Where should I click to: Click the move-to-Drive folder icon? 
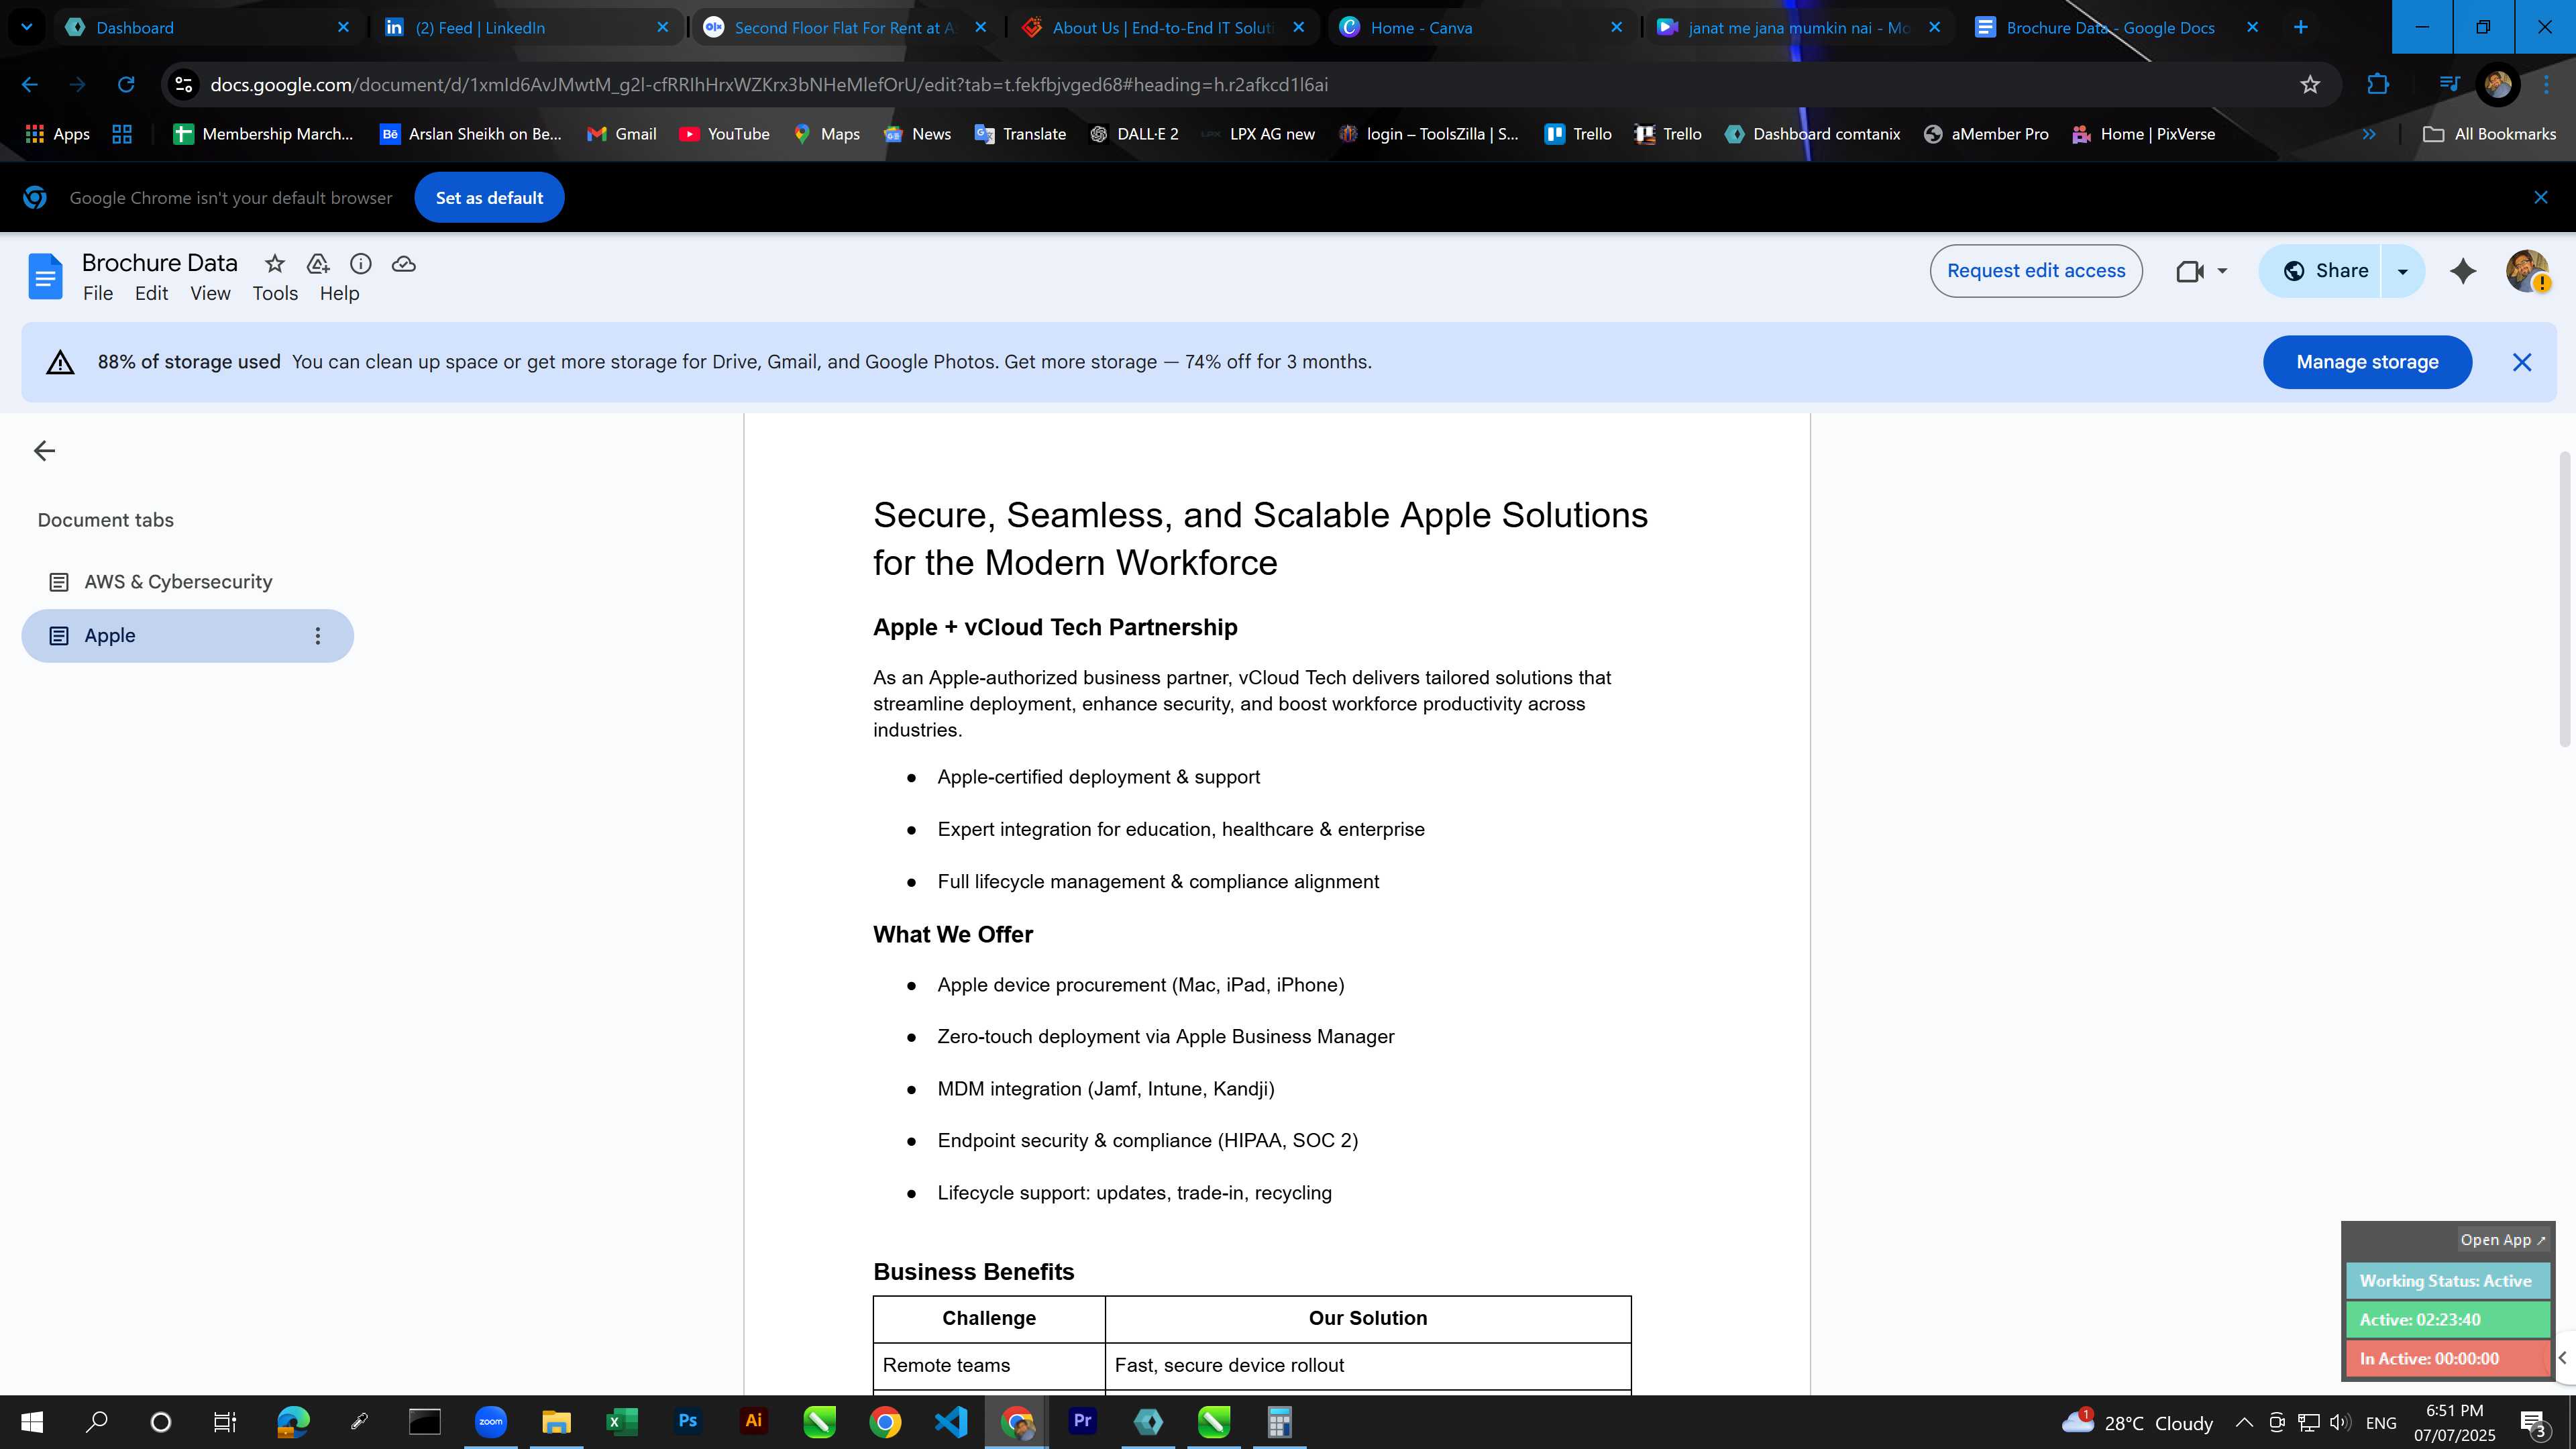tap(318, 264)
